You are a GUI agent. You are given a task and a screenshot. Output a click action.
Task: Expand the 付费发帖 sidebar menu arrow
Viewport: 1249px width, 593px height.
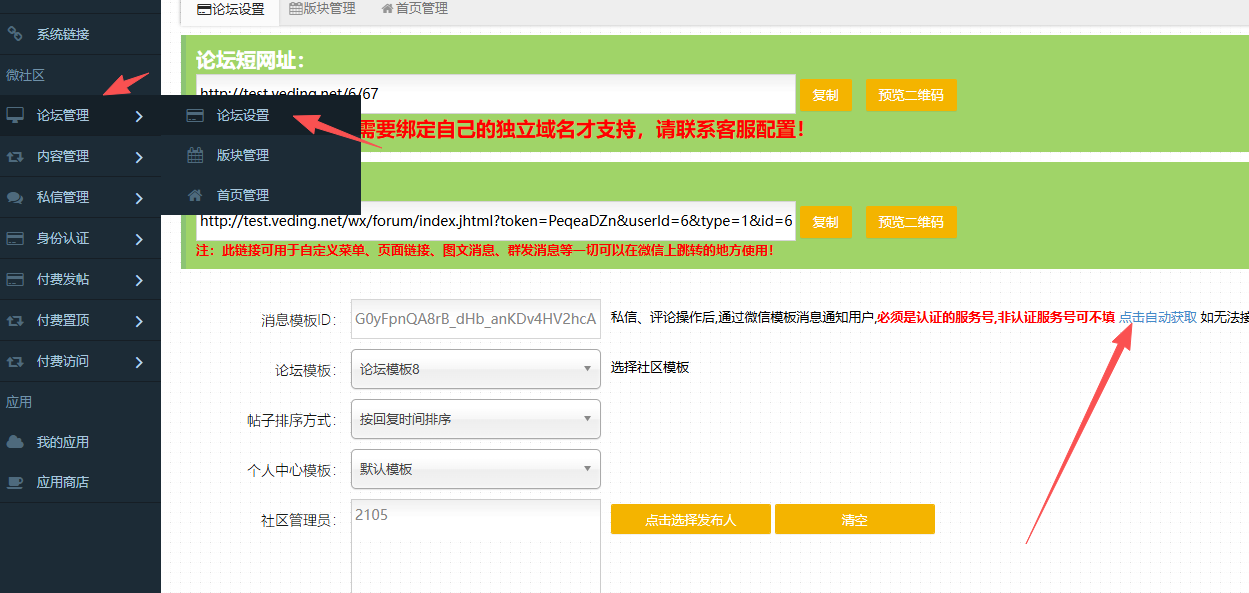[139, 280]
